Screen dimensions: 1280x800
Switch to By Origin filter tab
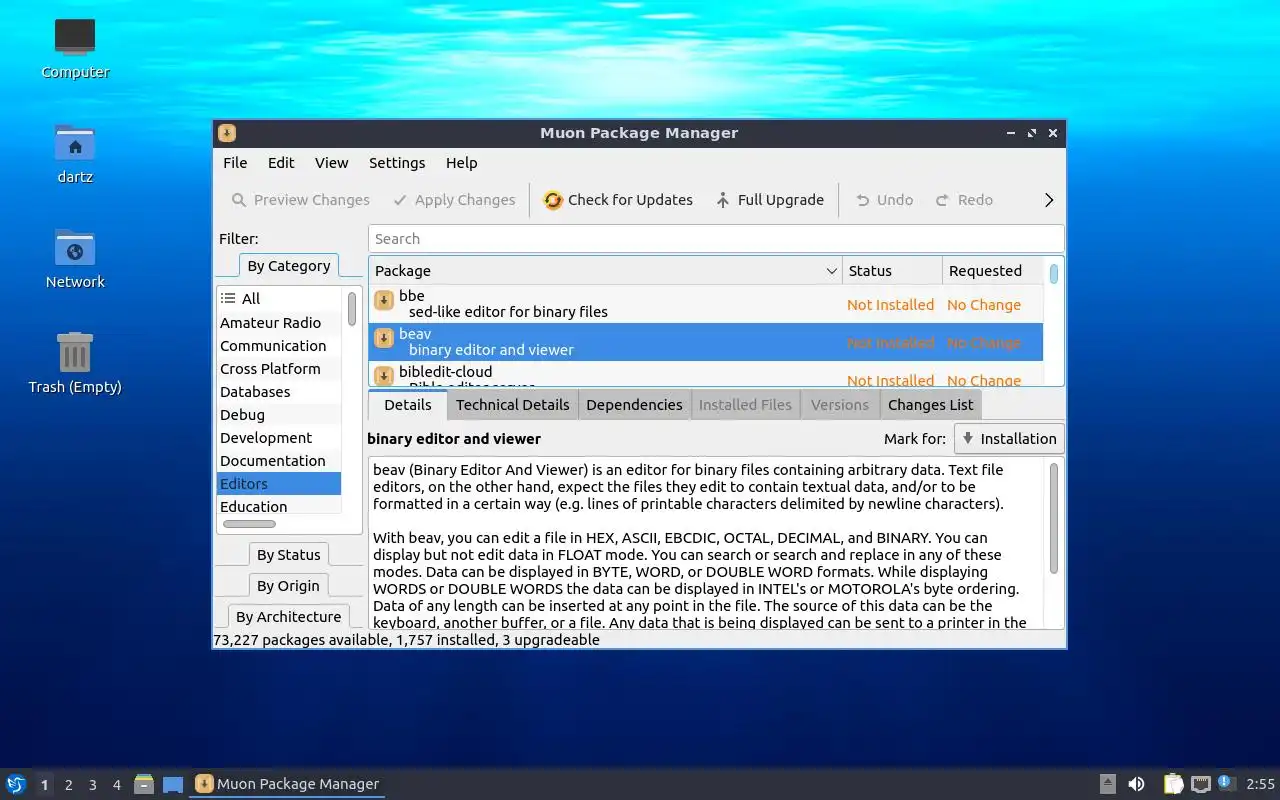[x=289, y=586]
